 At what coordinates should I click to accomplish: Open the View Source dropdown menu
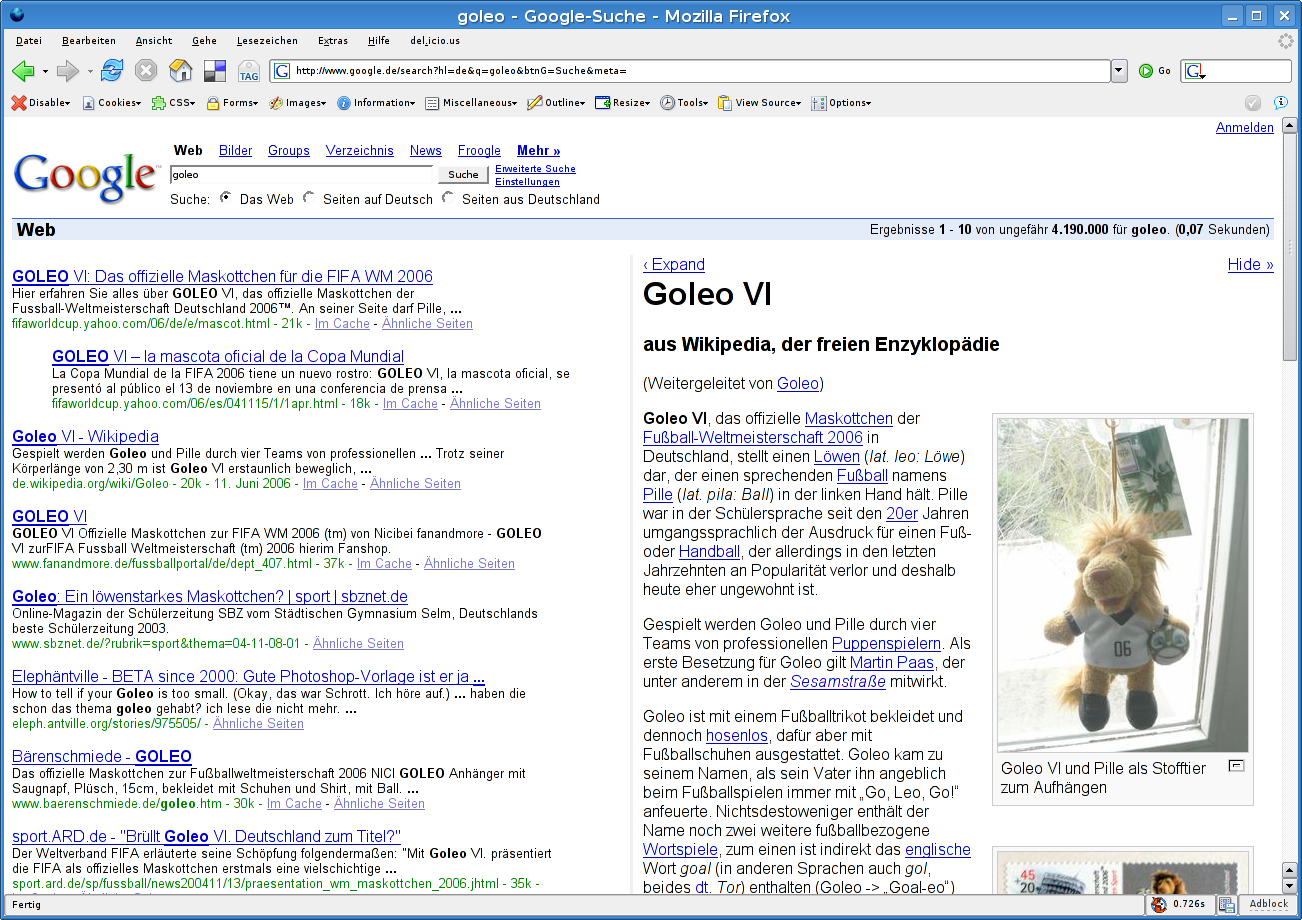click(x=760, y=103)
